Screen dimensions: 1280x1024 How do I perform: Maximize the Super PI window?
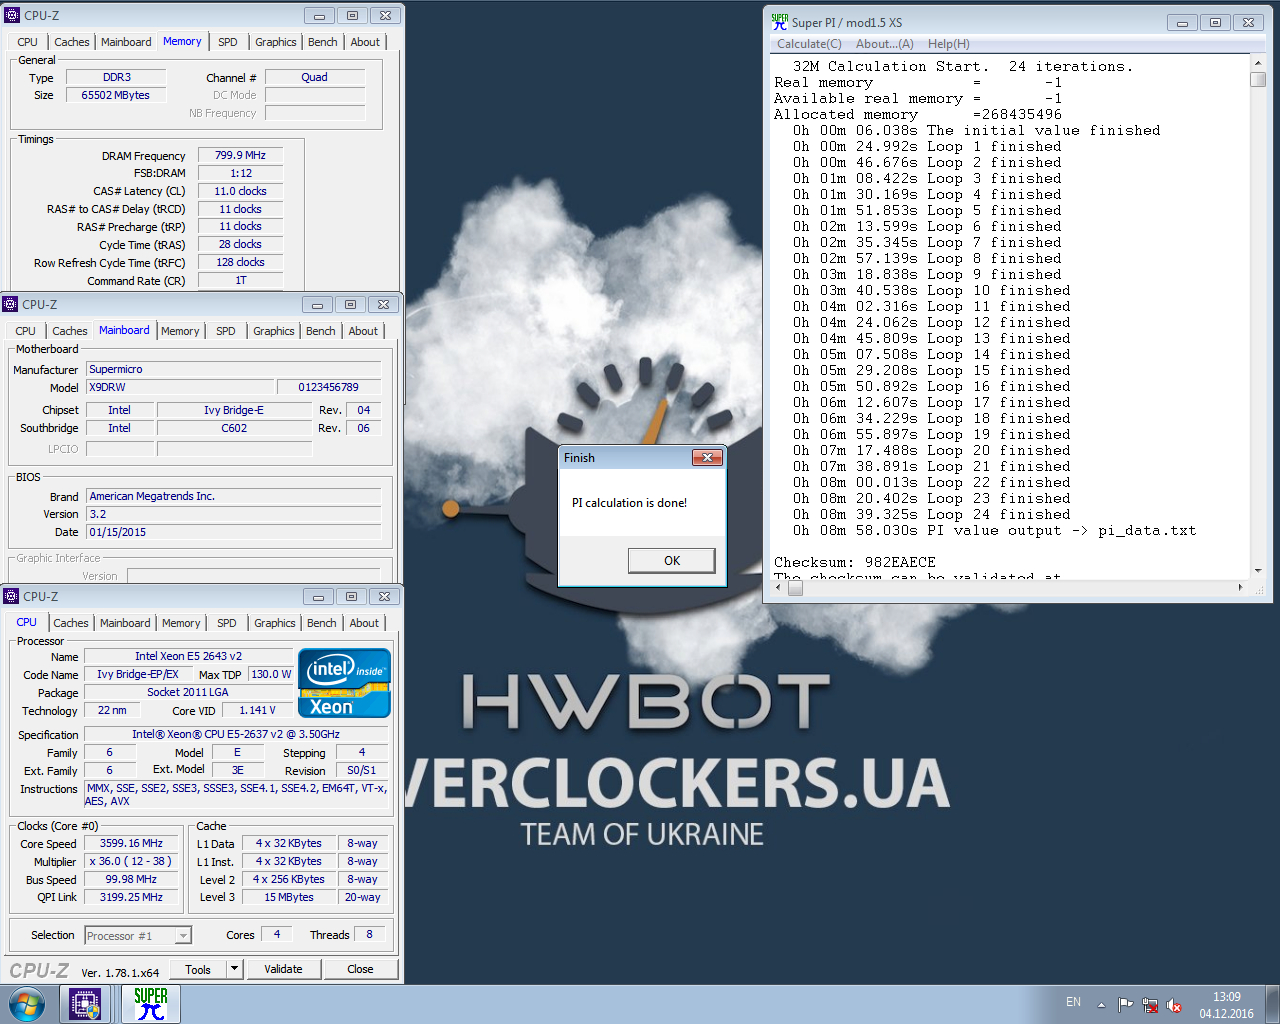[x=1215, y=22]
